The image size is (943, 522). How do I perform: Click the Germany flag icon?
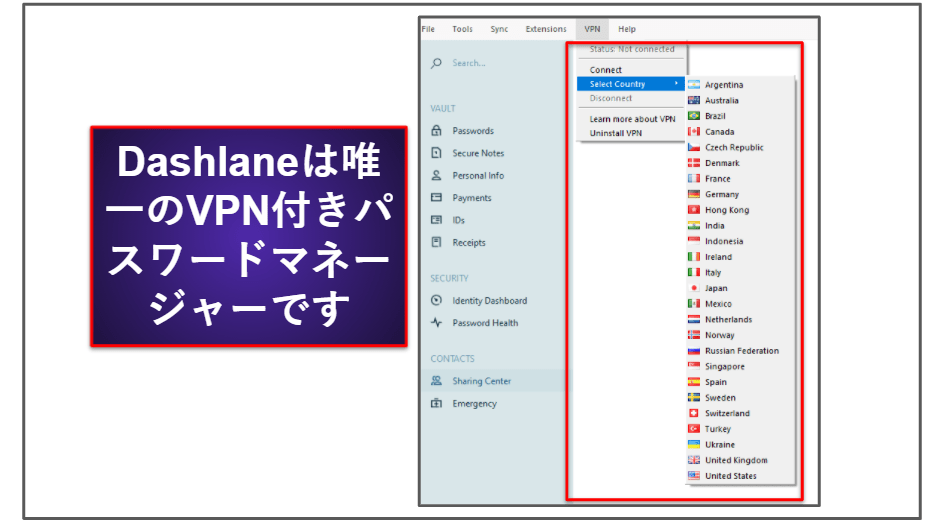693,194
